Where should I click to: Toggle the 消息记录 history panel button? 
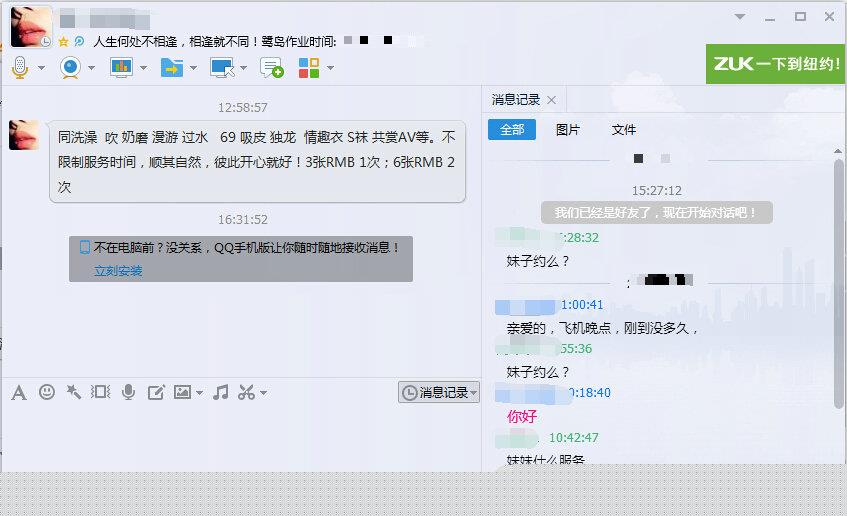[438, 392]
